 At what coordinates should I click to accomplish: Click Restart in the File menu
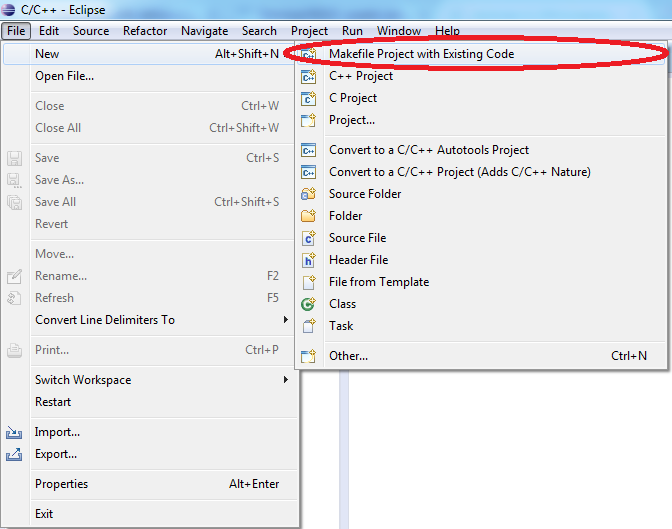[x=53, y=402]
